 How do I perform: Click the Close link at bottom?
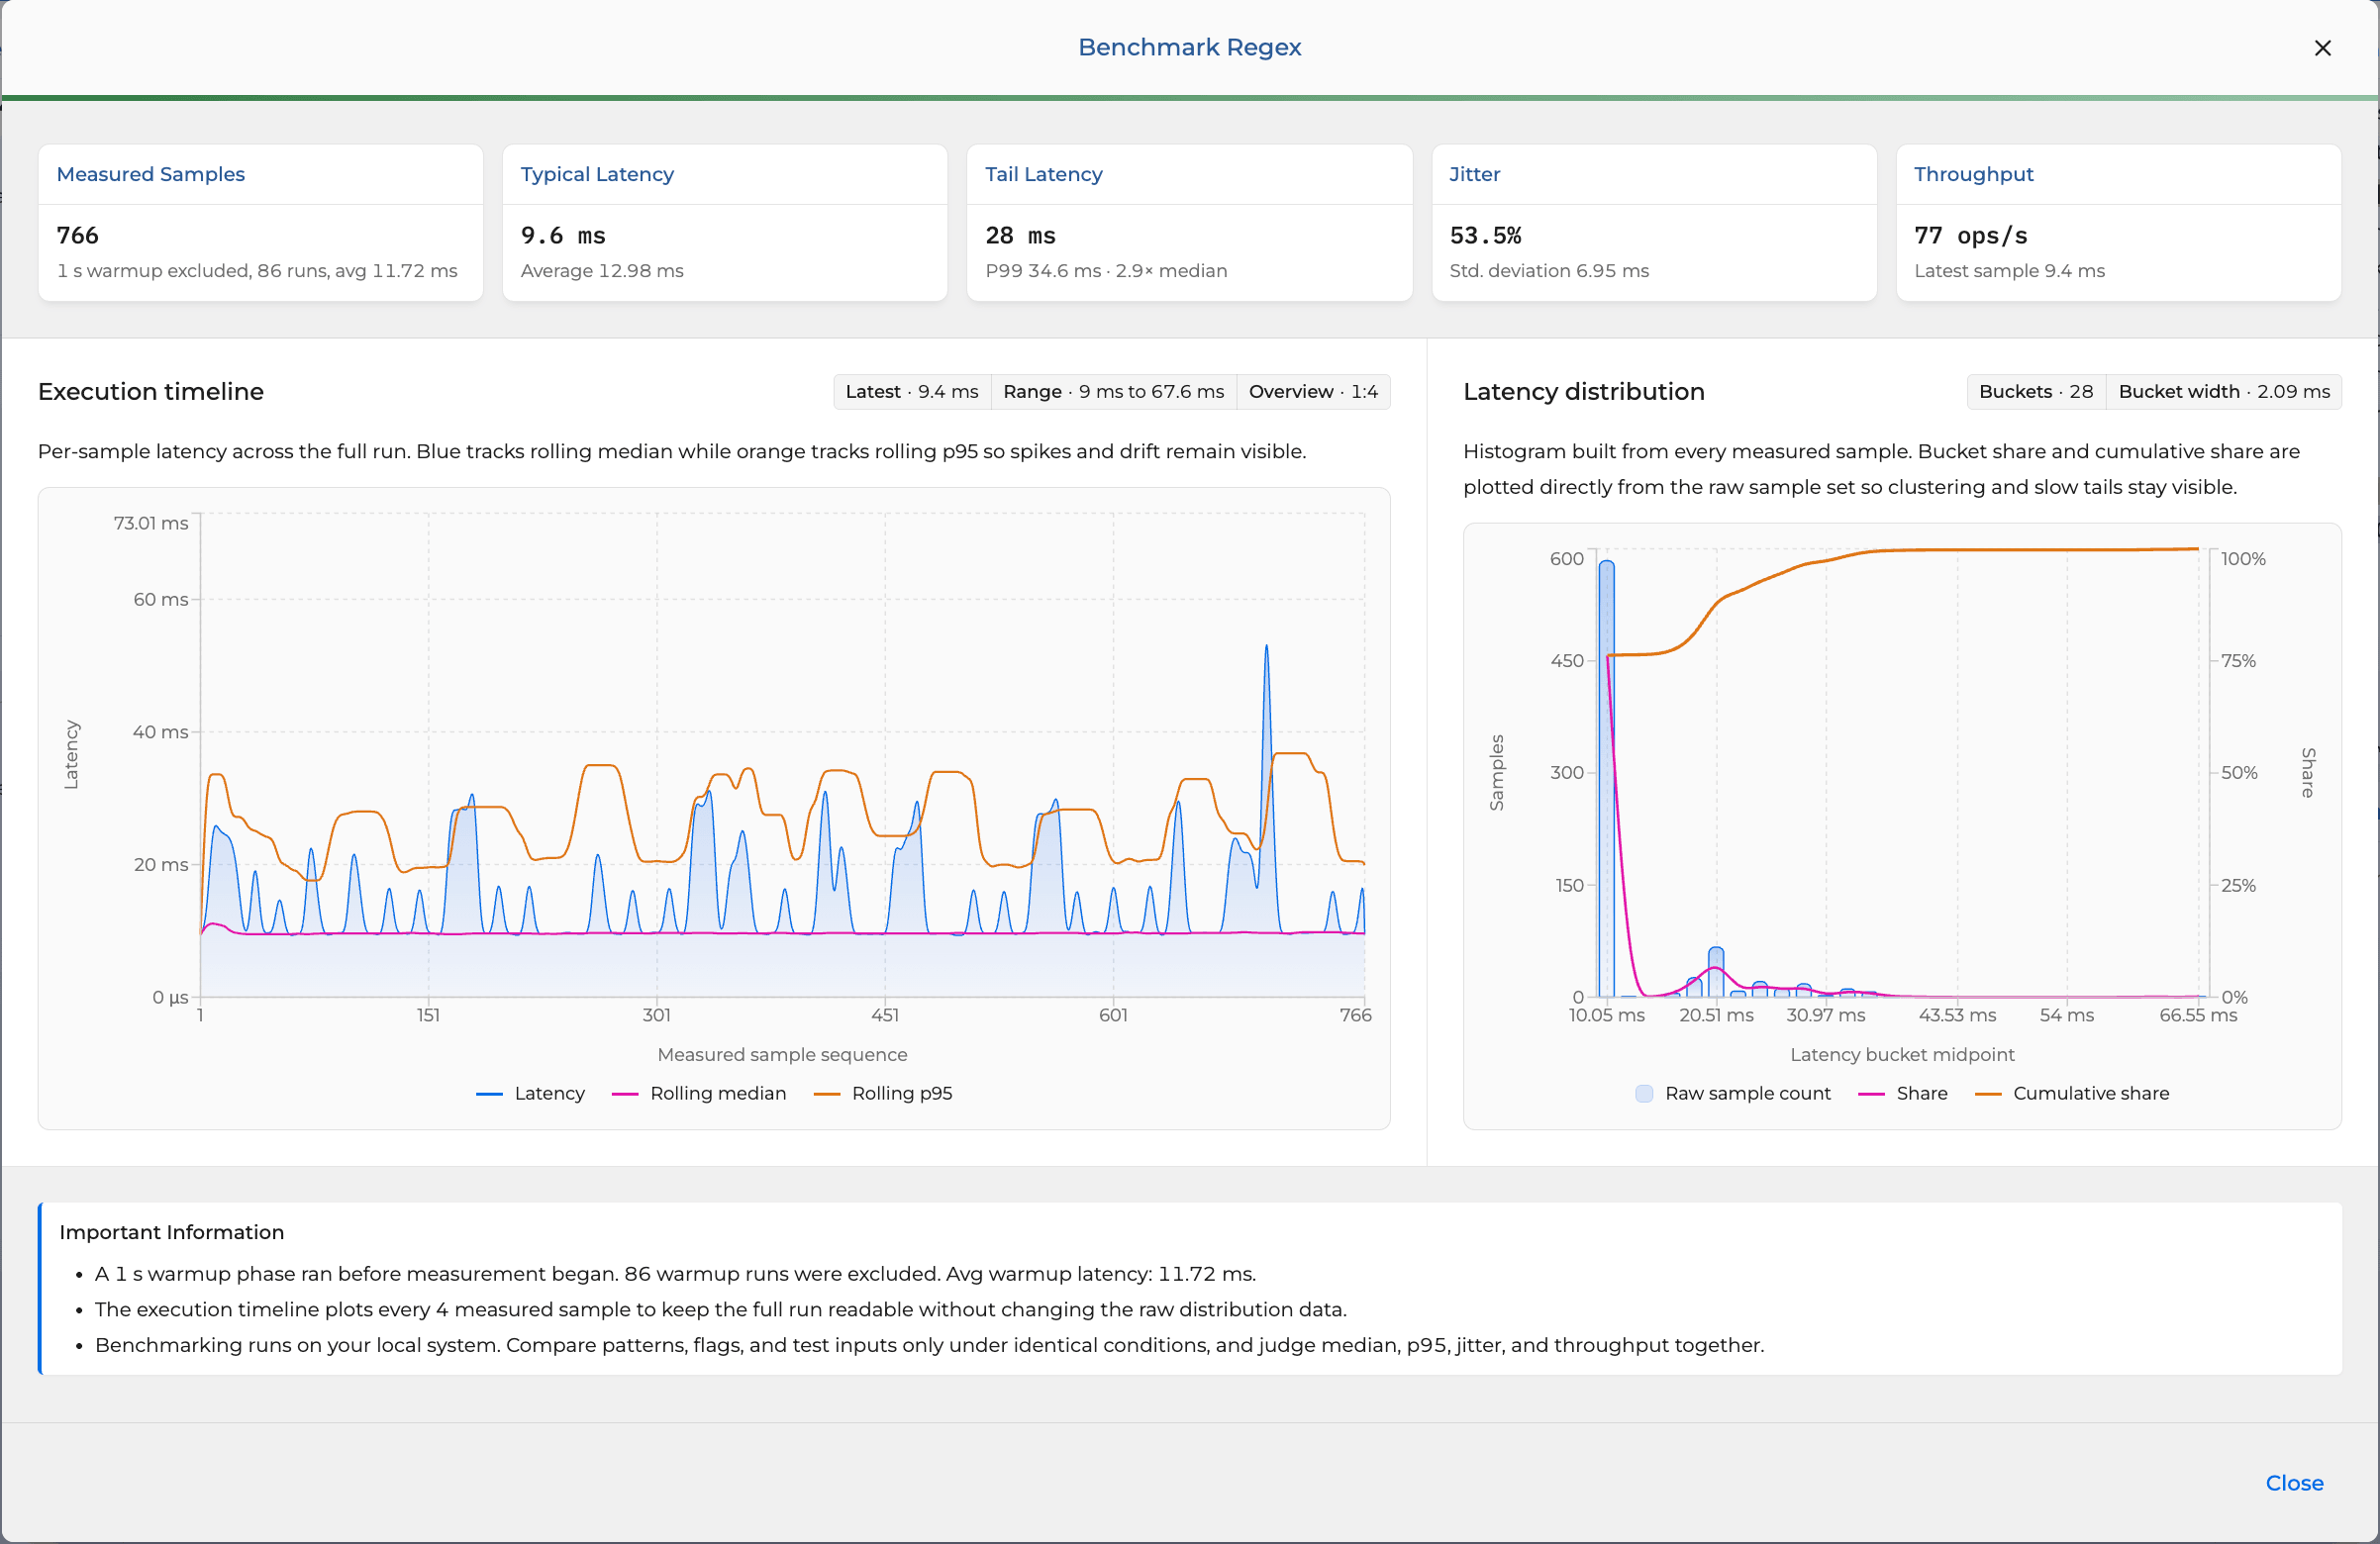click(x=2294, y=1483)
